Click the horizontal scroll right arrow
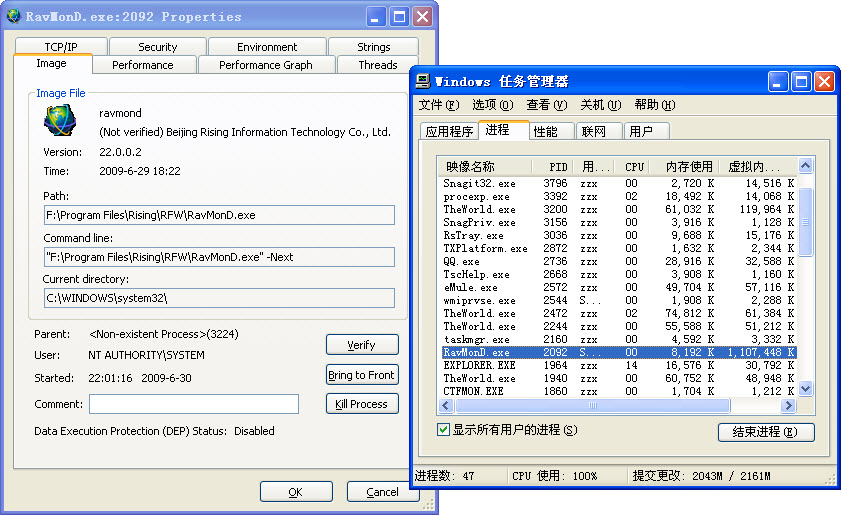841x515 pixels. (x=788, y=406)
